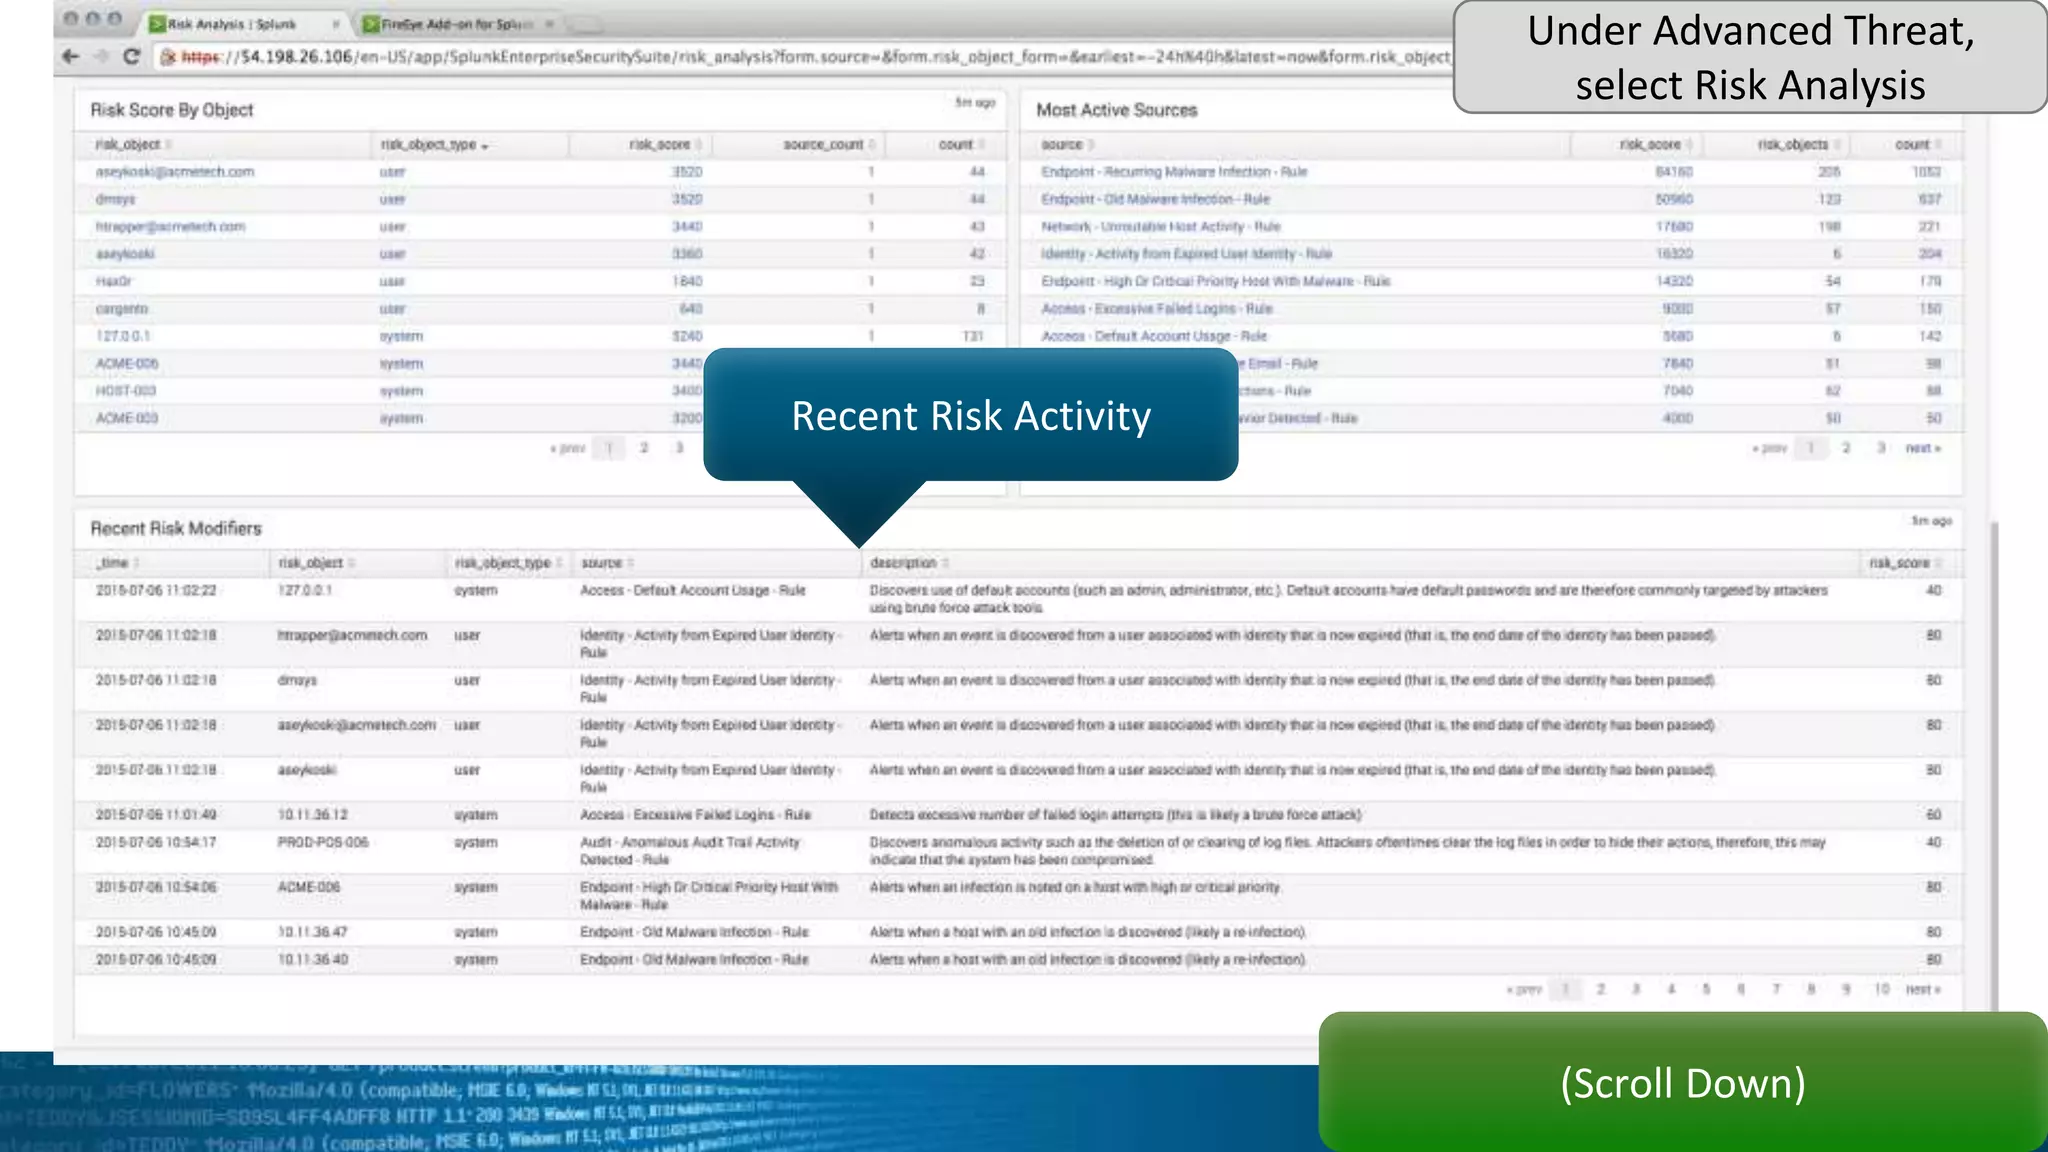Viewport: 2048px width, 1152px height.
Task: Click the browser back arrow
Action: tap(70, 56)
